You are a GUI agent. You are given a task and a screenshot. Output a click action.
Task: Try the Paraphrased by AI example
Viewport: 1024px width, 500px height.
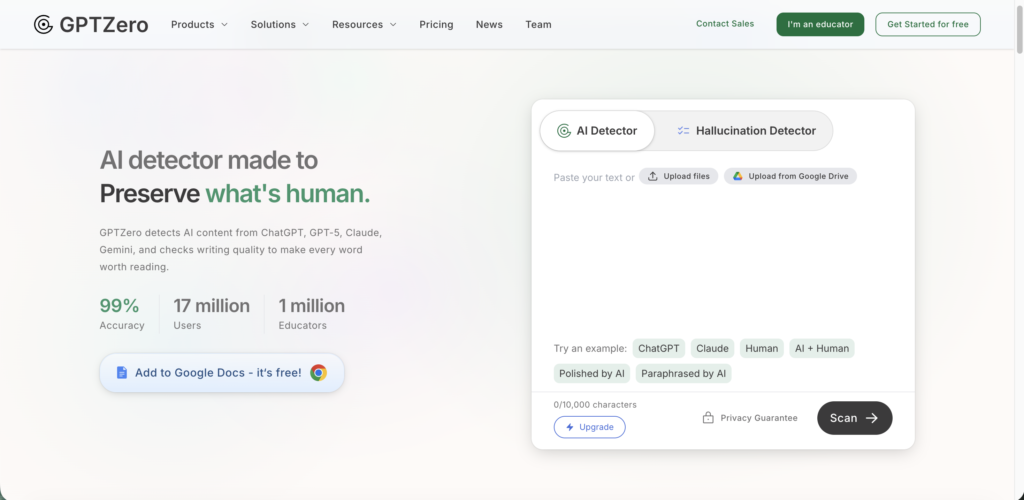(683, 373)
